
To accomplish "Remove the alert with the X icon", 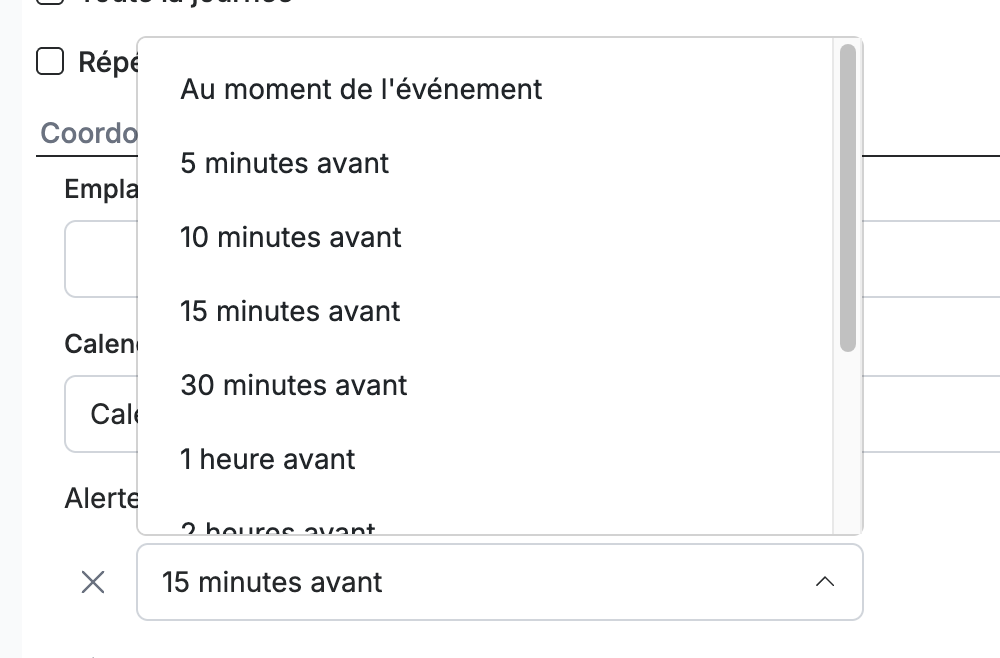I will 93,582.
